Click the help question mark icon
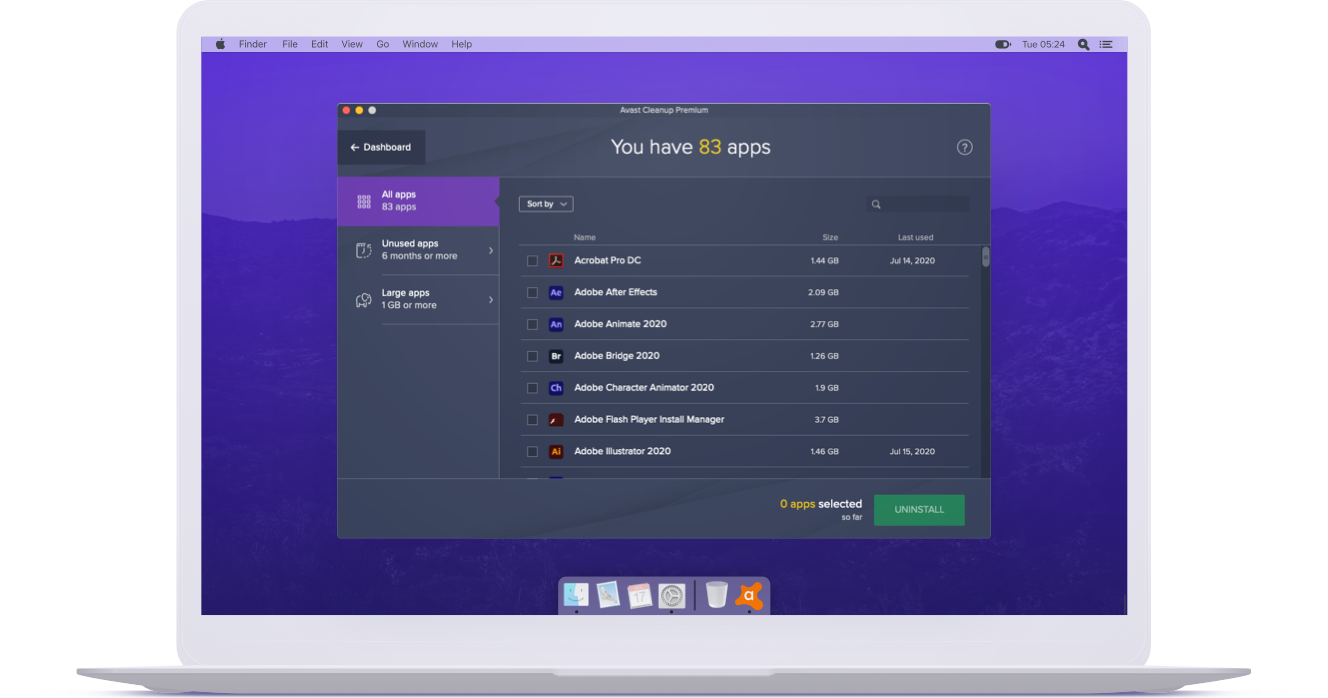The image size is (1328, 698). tap(964, 147)
